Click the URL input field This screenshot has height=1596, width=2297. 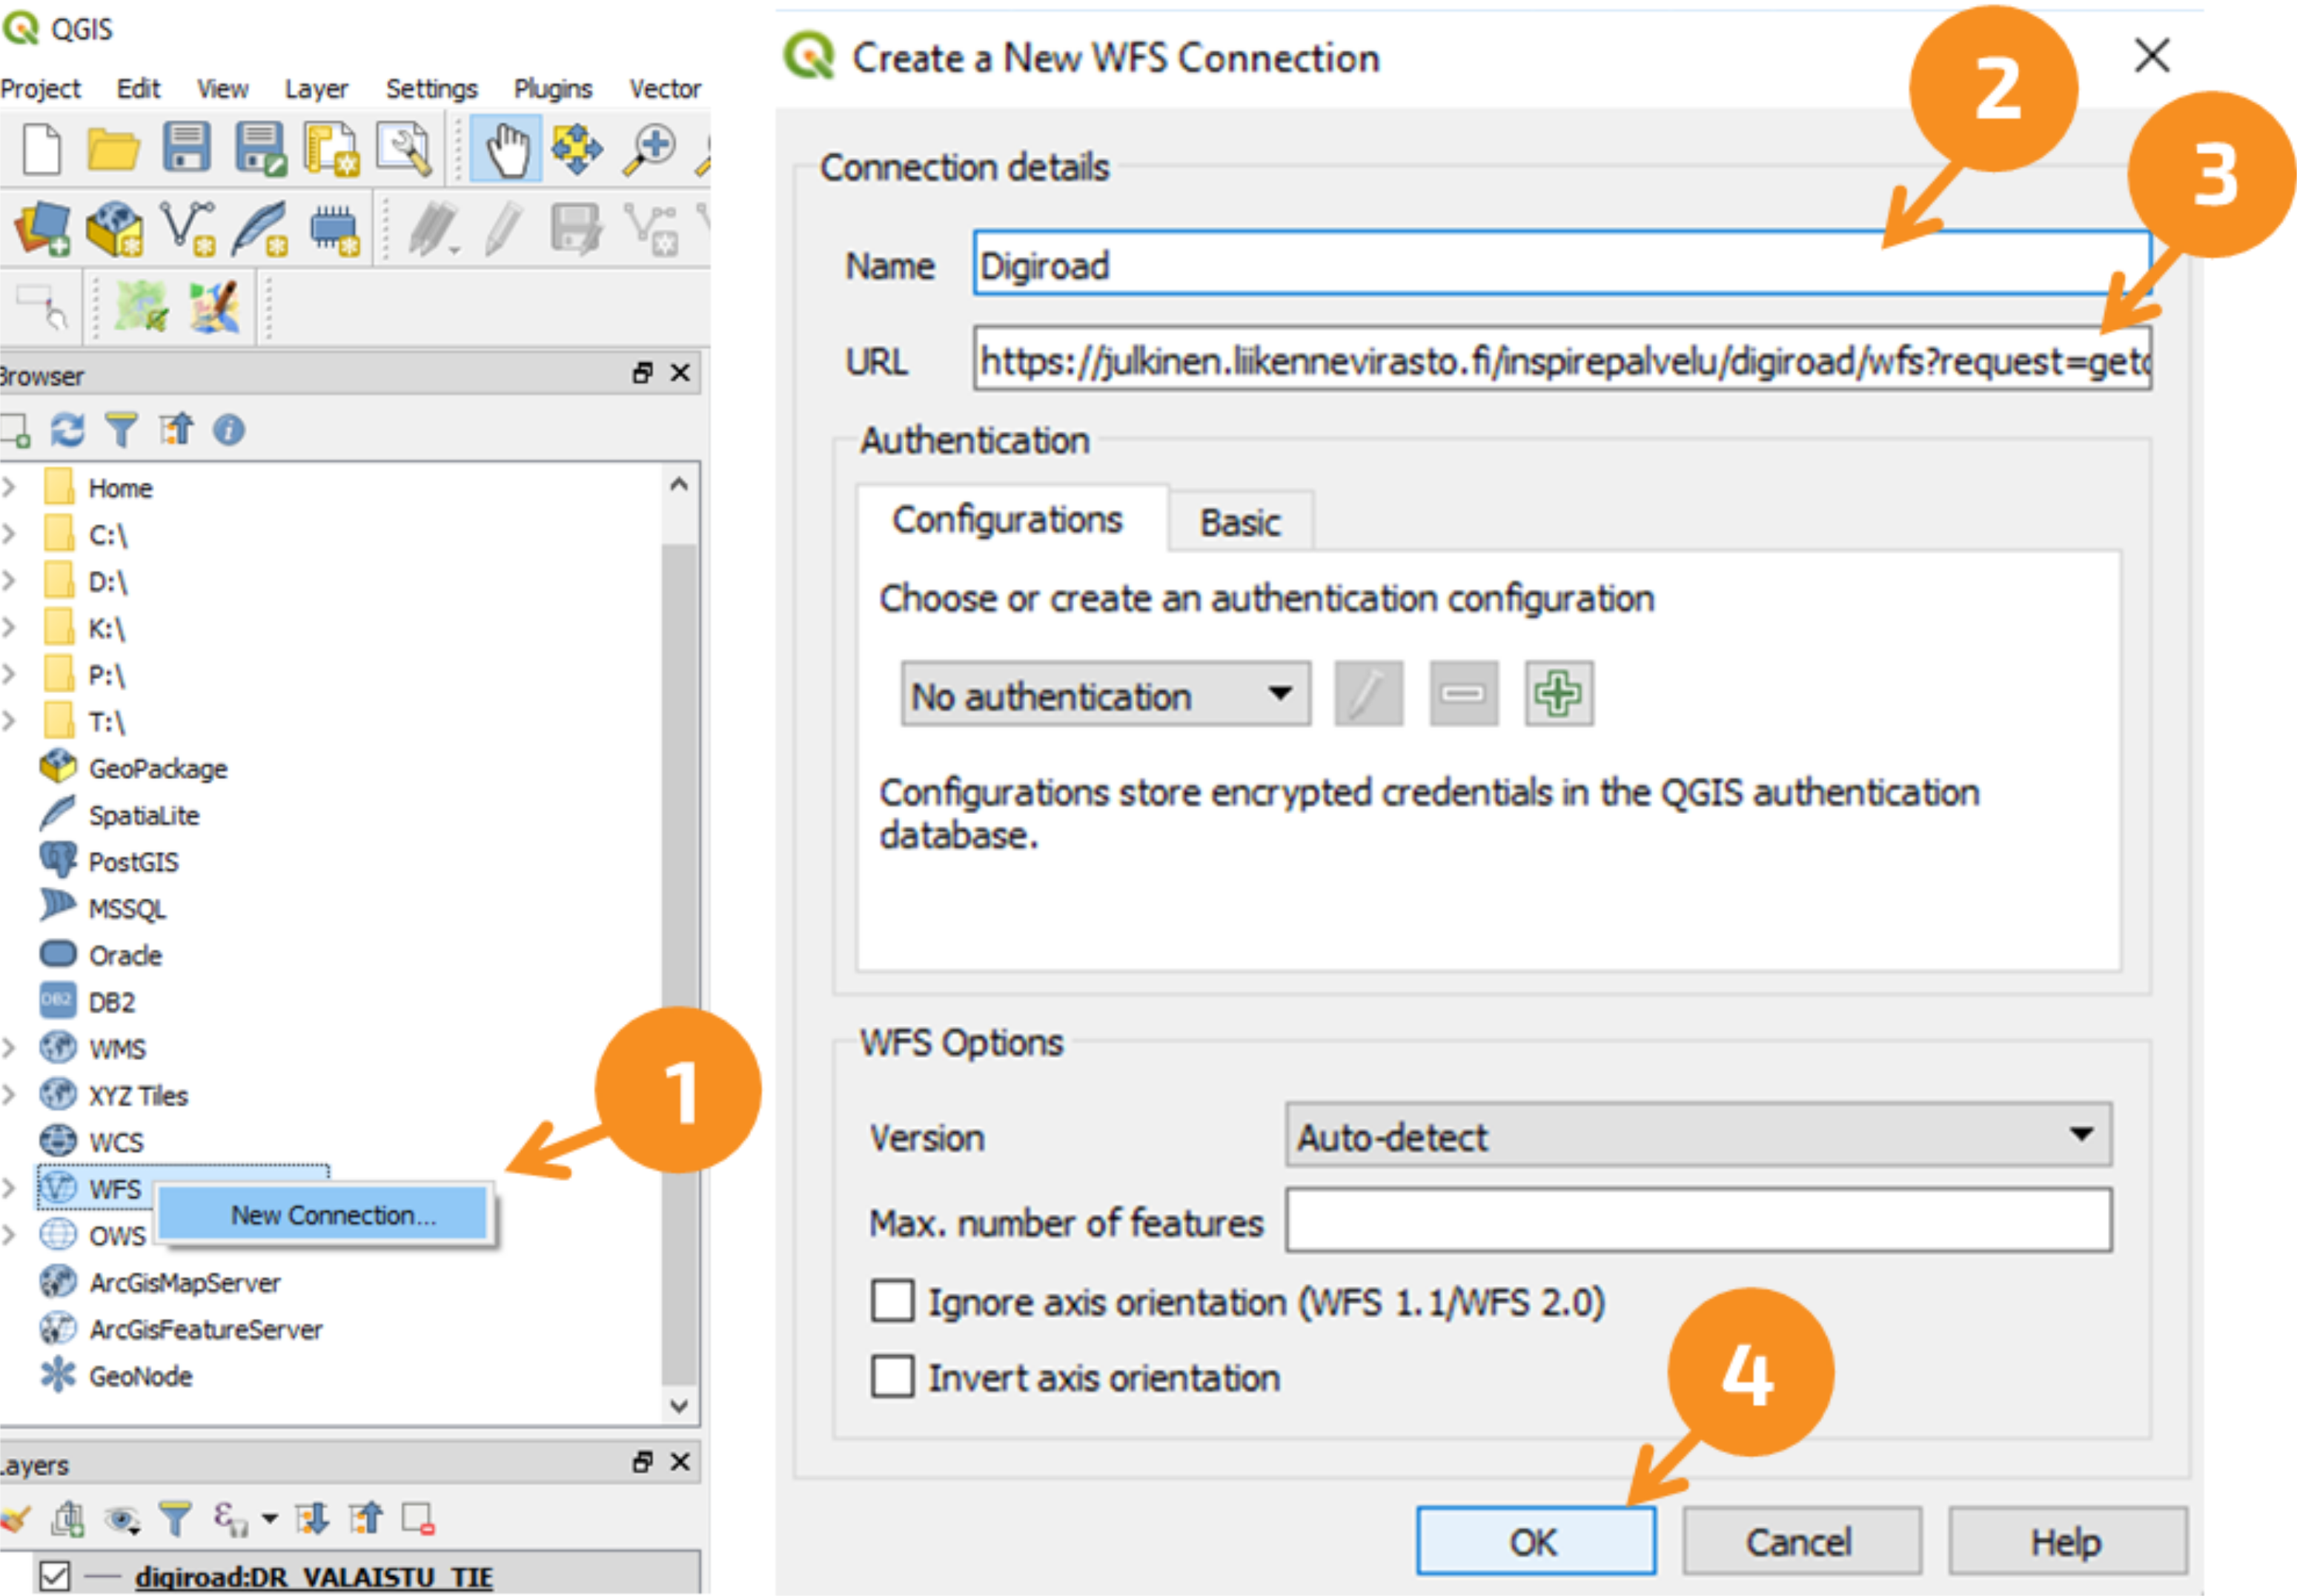tap(1562, 358)
